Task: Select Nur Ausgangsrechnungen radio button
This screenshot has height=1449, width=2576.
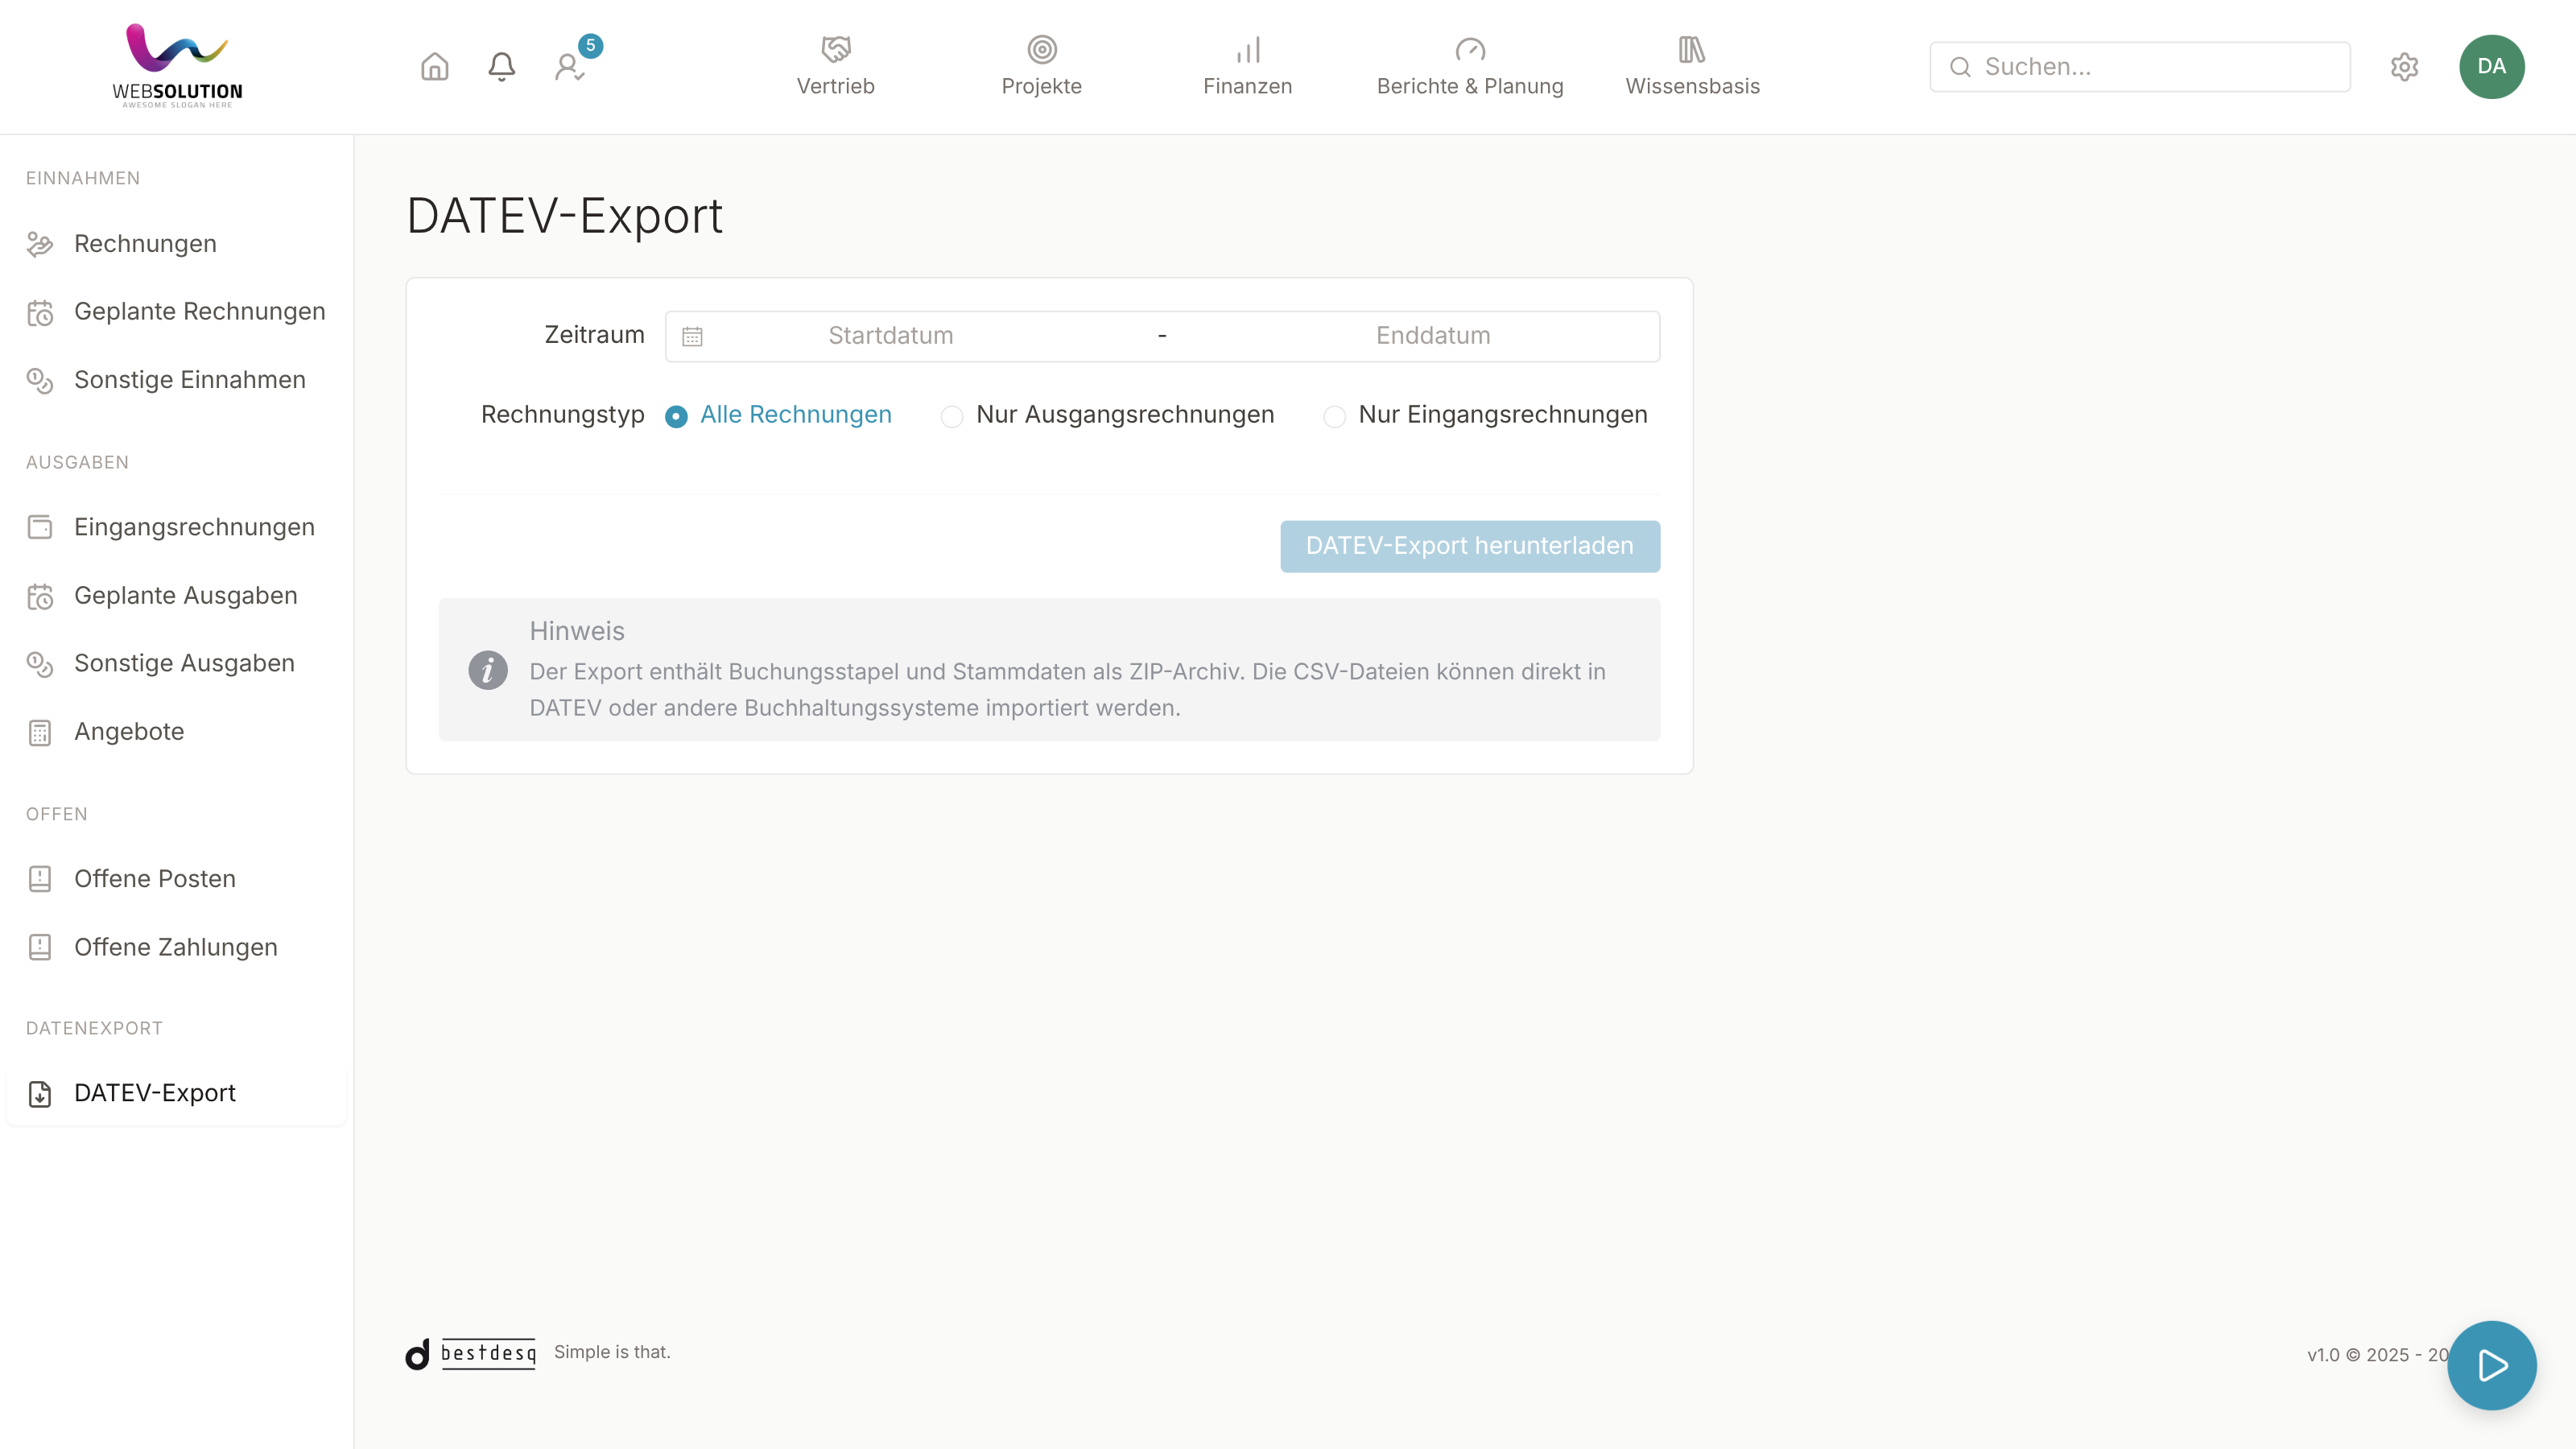Action: tap(951, 416)
